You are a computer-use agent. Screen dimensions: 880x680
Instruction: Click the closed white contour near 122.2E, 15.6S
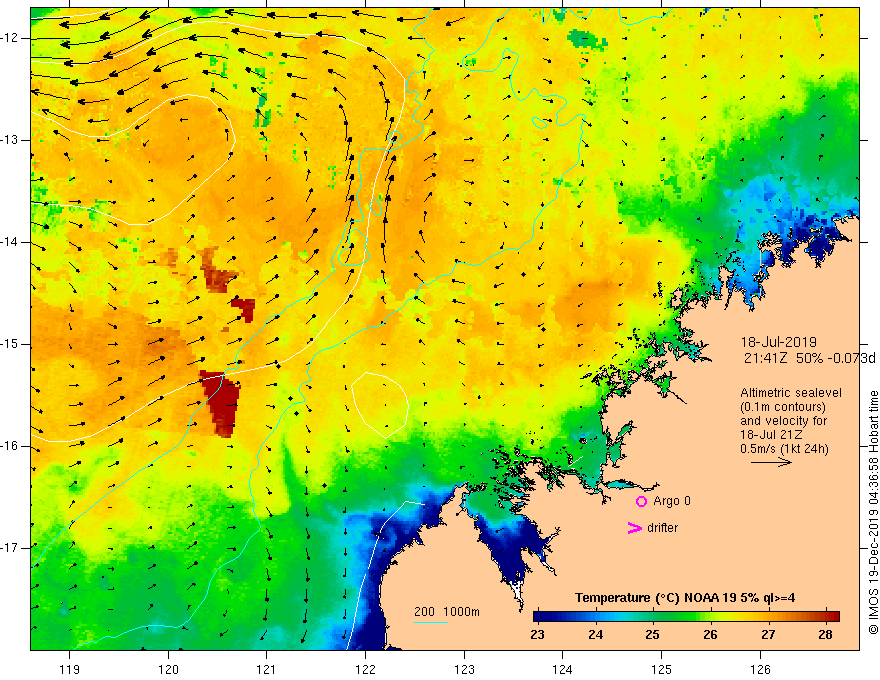(380, 405)
